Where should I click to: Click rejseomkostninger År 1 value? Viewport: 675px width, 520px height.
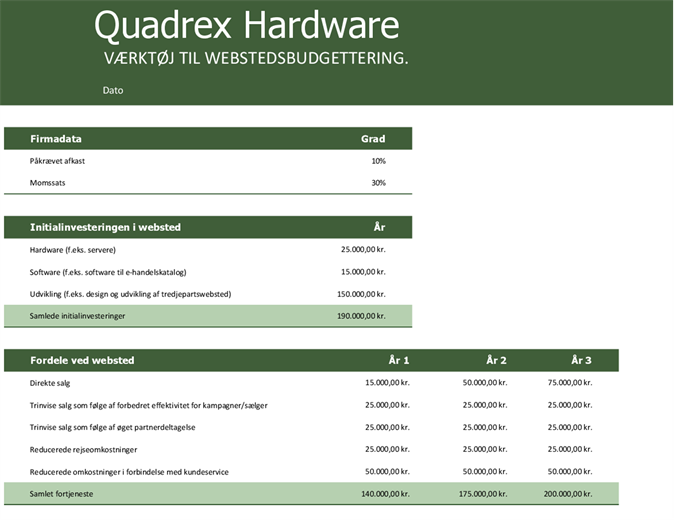coord(387,449)
